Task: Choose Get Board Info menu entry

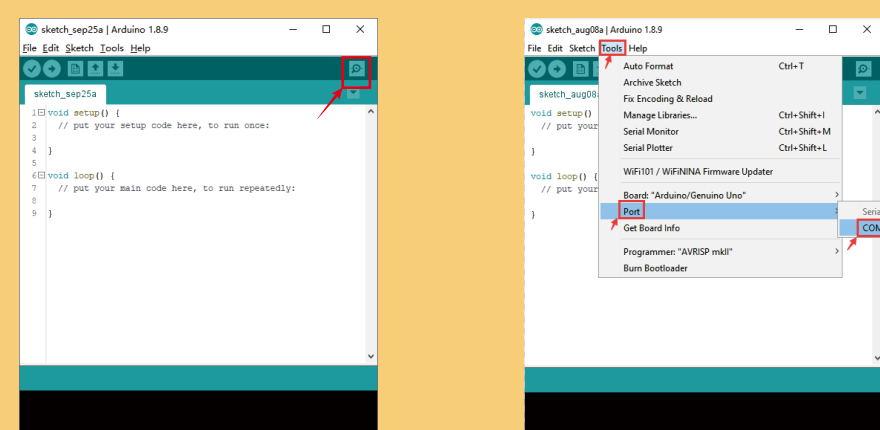Action: point(721,228)
